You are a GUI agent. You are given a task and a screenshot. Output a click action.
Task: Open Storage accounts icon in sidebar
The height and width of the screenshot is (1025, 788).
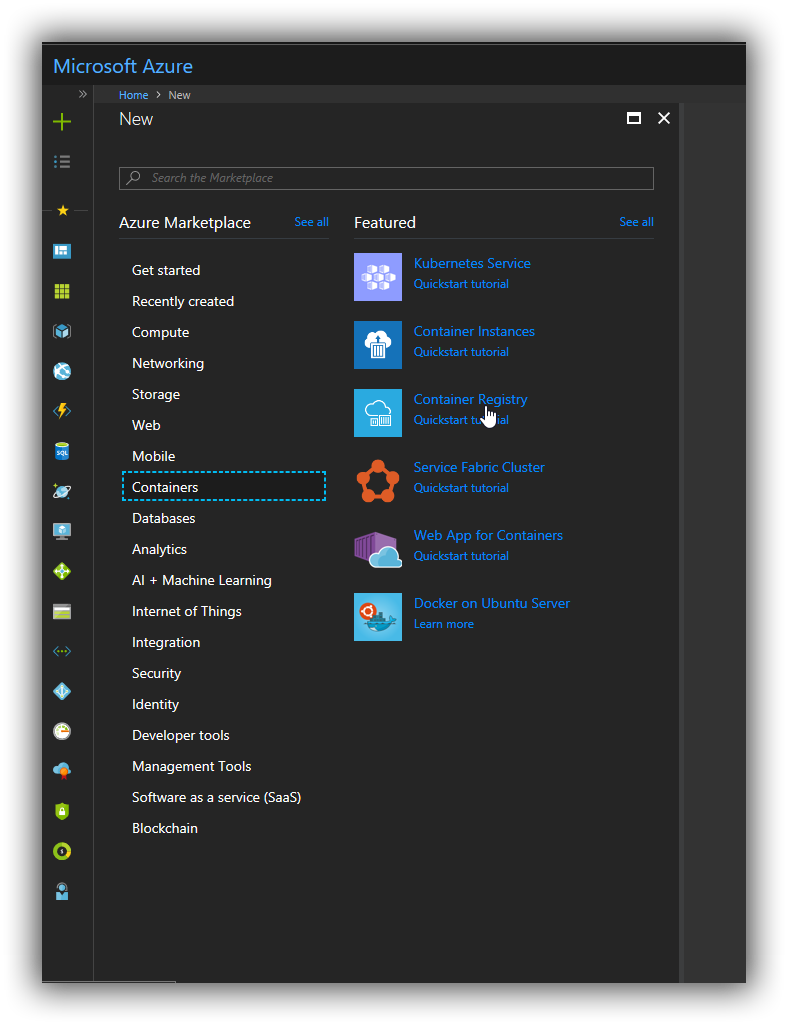click(x=62, y=612)
